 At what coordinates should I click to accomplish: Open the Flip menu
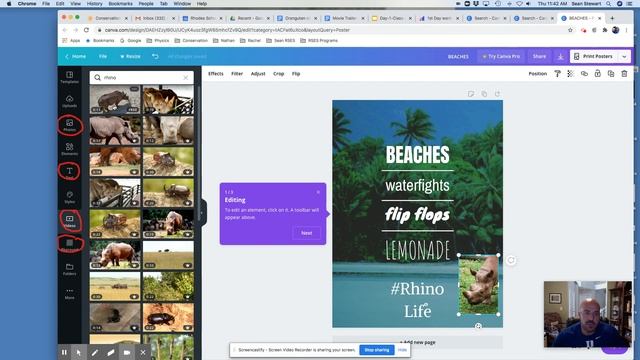[x=296, y=73]
